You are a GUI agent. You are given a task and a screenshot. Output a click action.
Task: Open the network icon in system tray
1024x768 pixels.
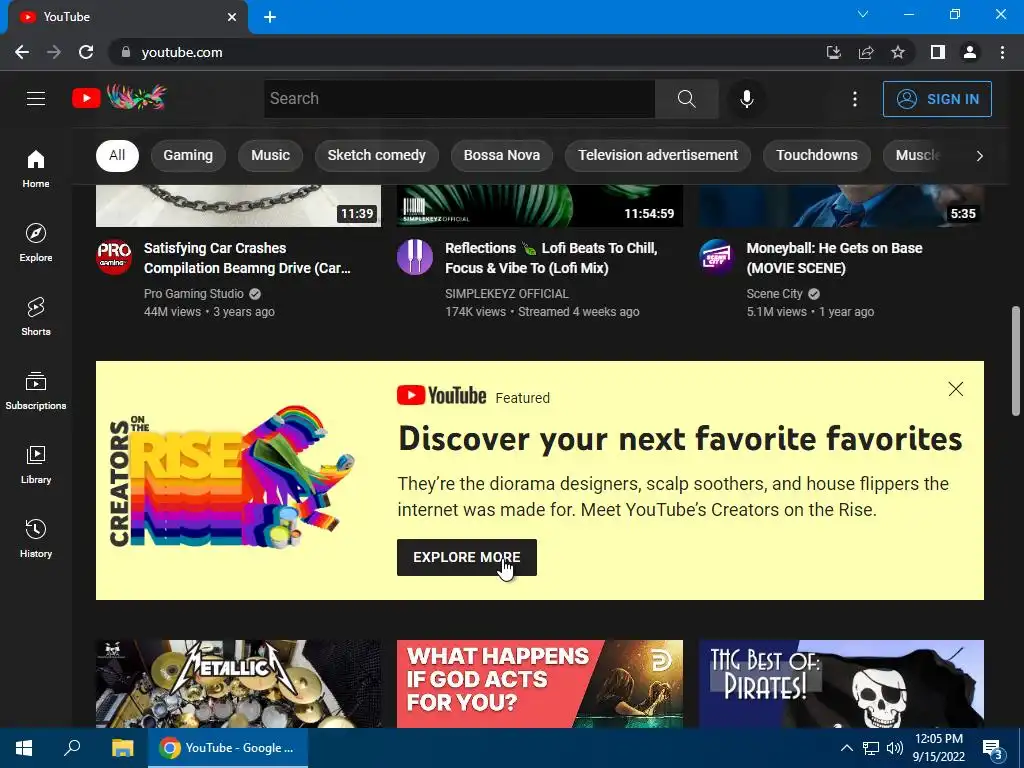point(871,748)
